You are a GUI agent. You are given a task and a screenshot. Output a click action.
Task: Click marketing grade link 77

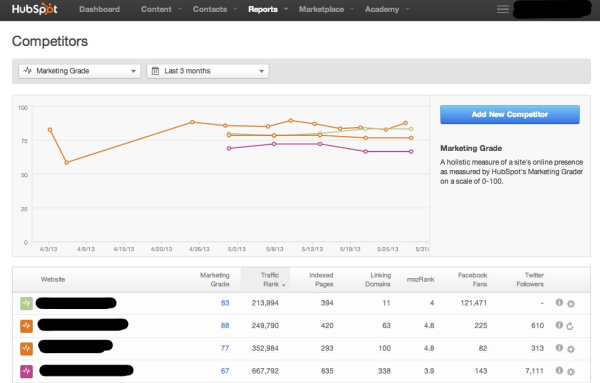tap(225, 348)
